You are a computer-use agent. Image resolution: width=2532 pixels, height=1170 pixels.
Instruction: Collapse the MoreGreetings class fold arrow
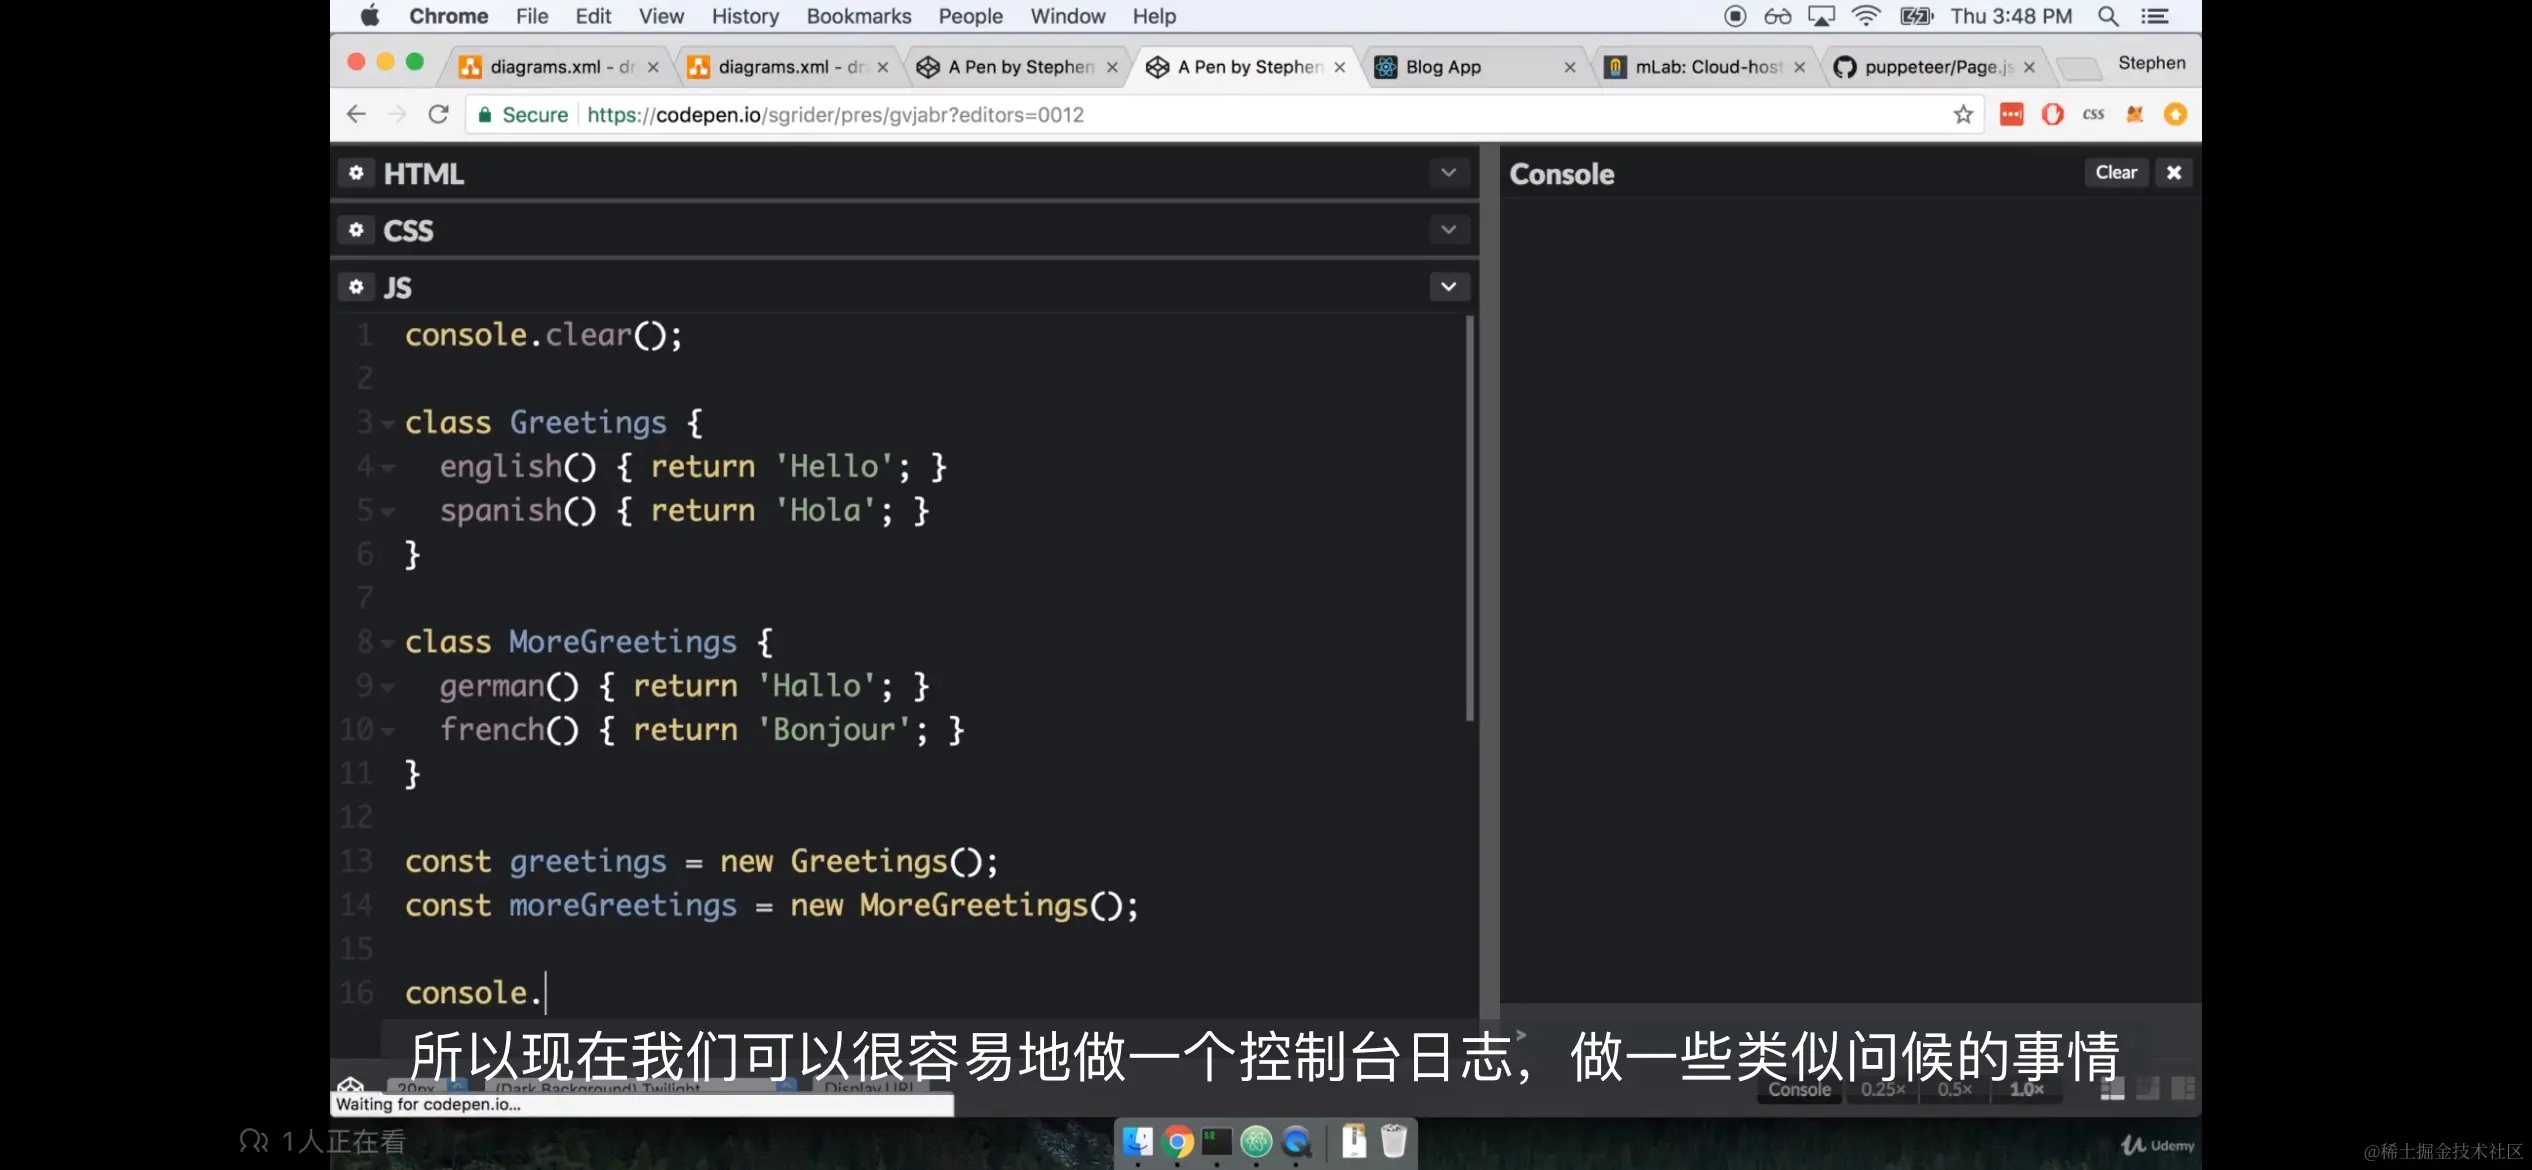(x=387, y=643)
